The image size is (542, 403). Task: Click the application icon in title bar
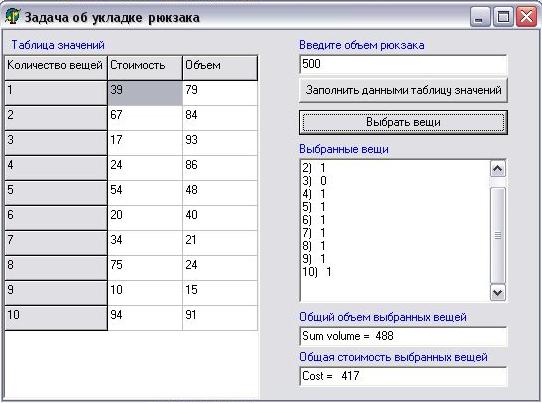point(12,16)
